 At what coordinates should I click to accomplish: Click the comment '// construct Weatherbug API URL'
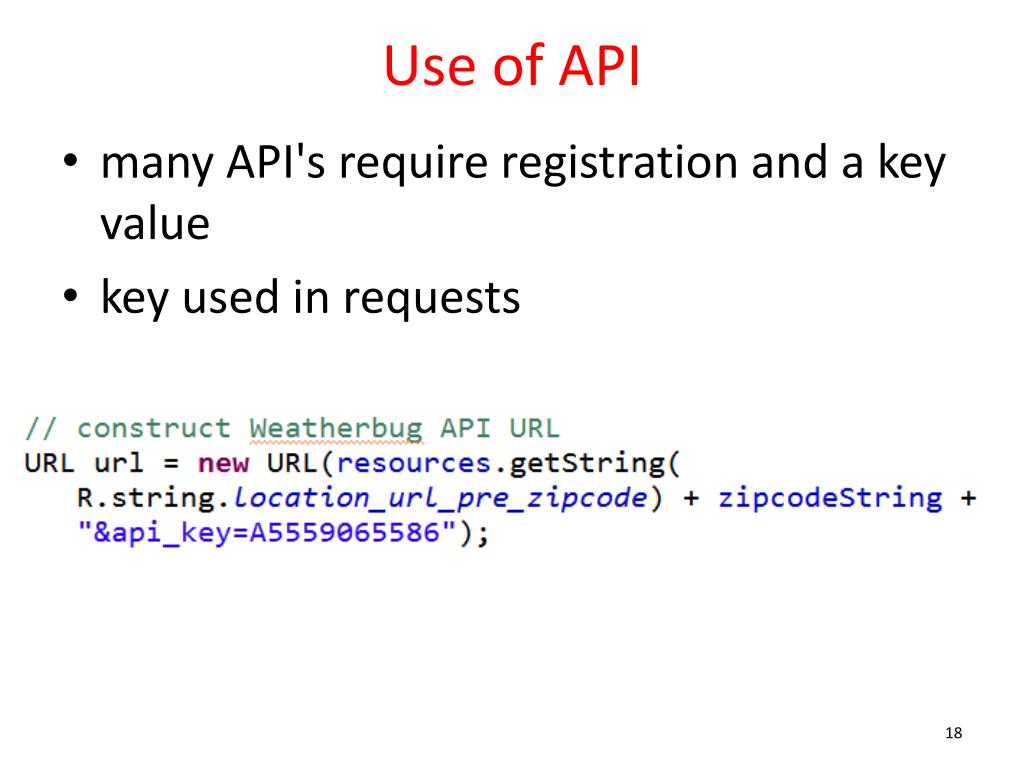coord(292,428)
